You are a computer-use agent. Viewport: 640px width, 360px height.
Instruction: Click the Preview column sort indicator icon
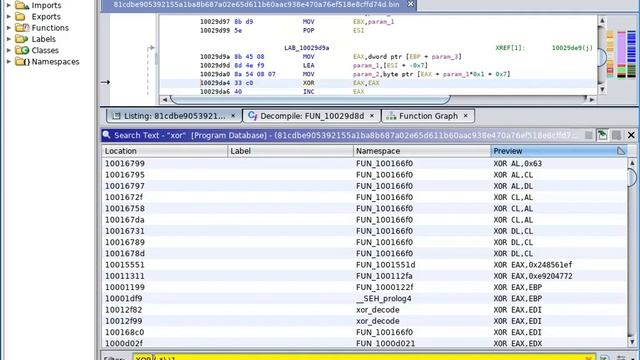[621, 151]
